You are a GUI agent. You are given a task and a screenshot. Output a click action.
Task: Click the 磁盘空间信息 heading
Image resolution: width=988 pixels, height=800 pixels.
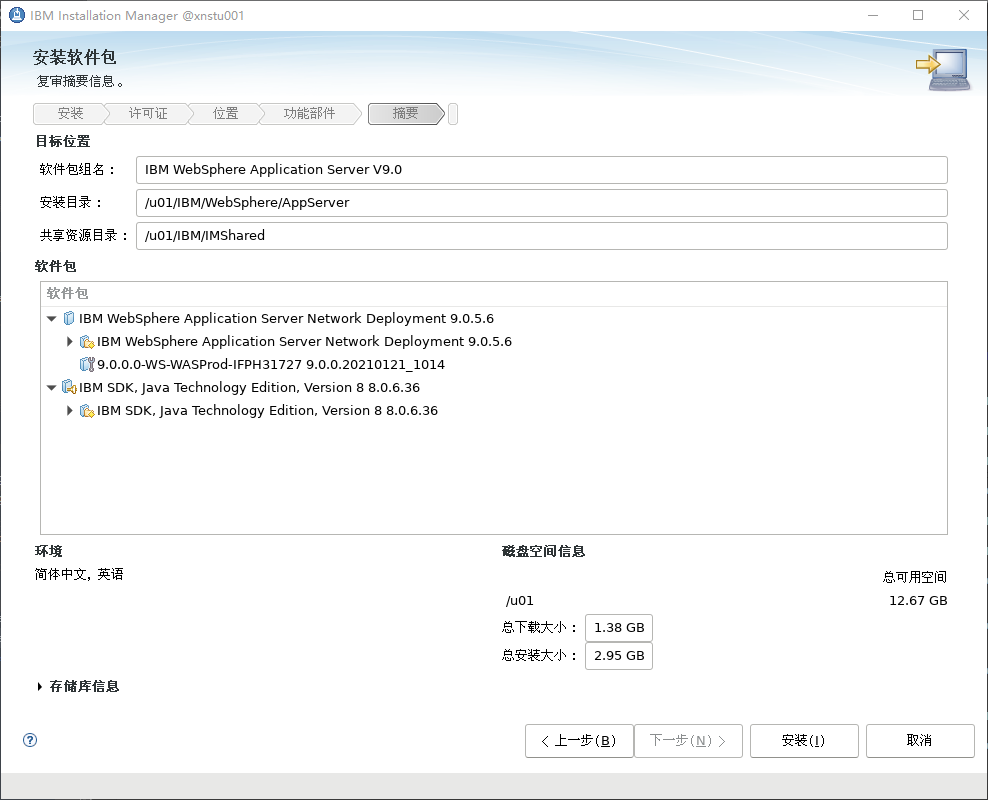point(544,552)
